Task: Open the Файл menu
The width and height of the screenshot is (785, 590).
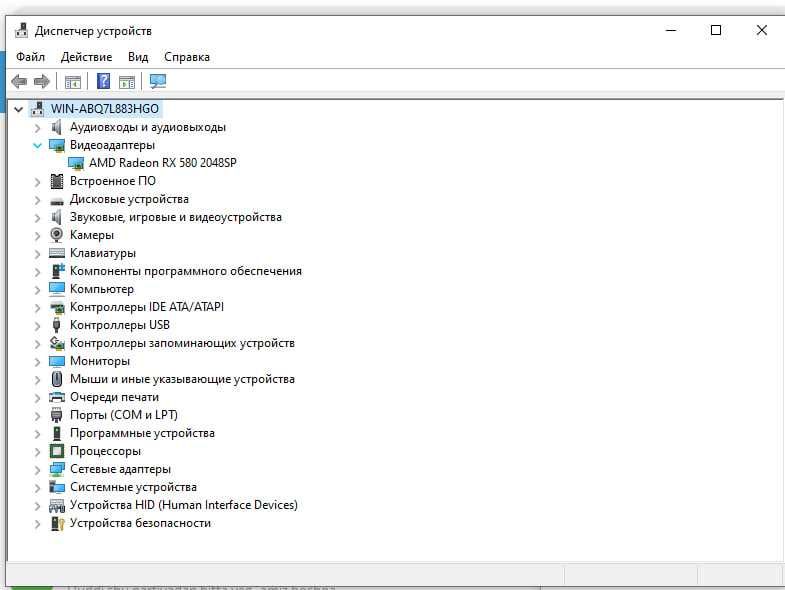Action: click(31, 57)
